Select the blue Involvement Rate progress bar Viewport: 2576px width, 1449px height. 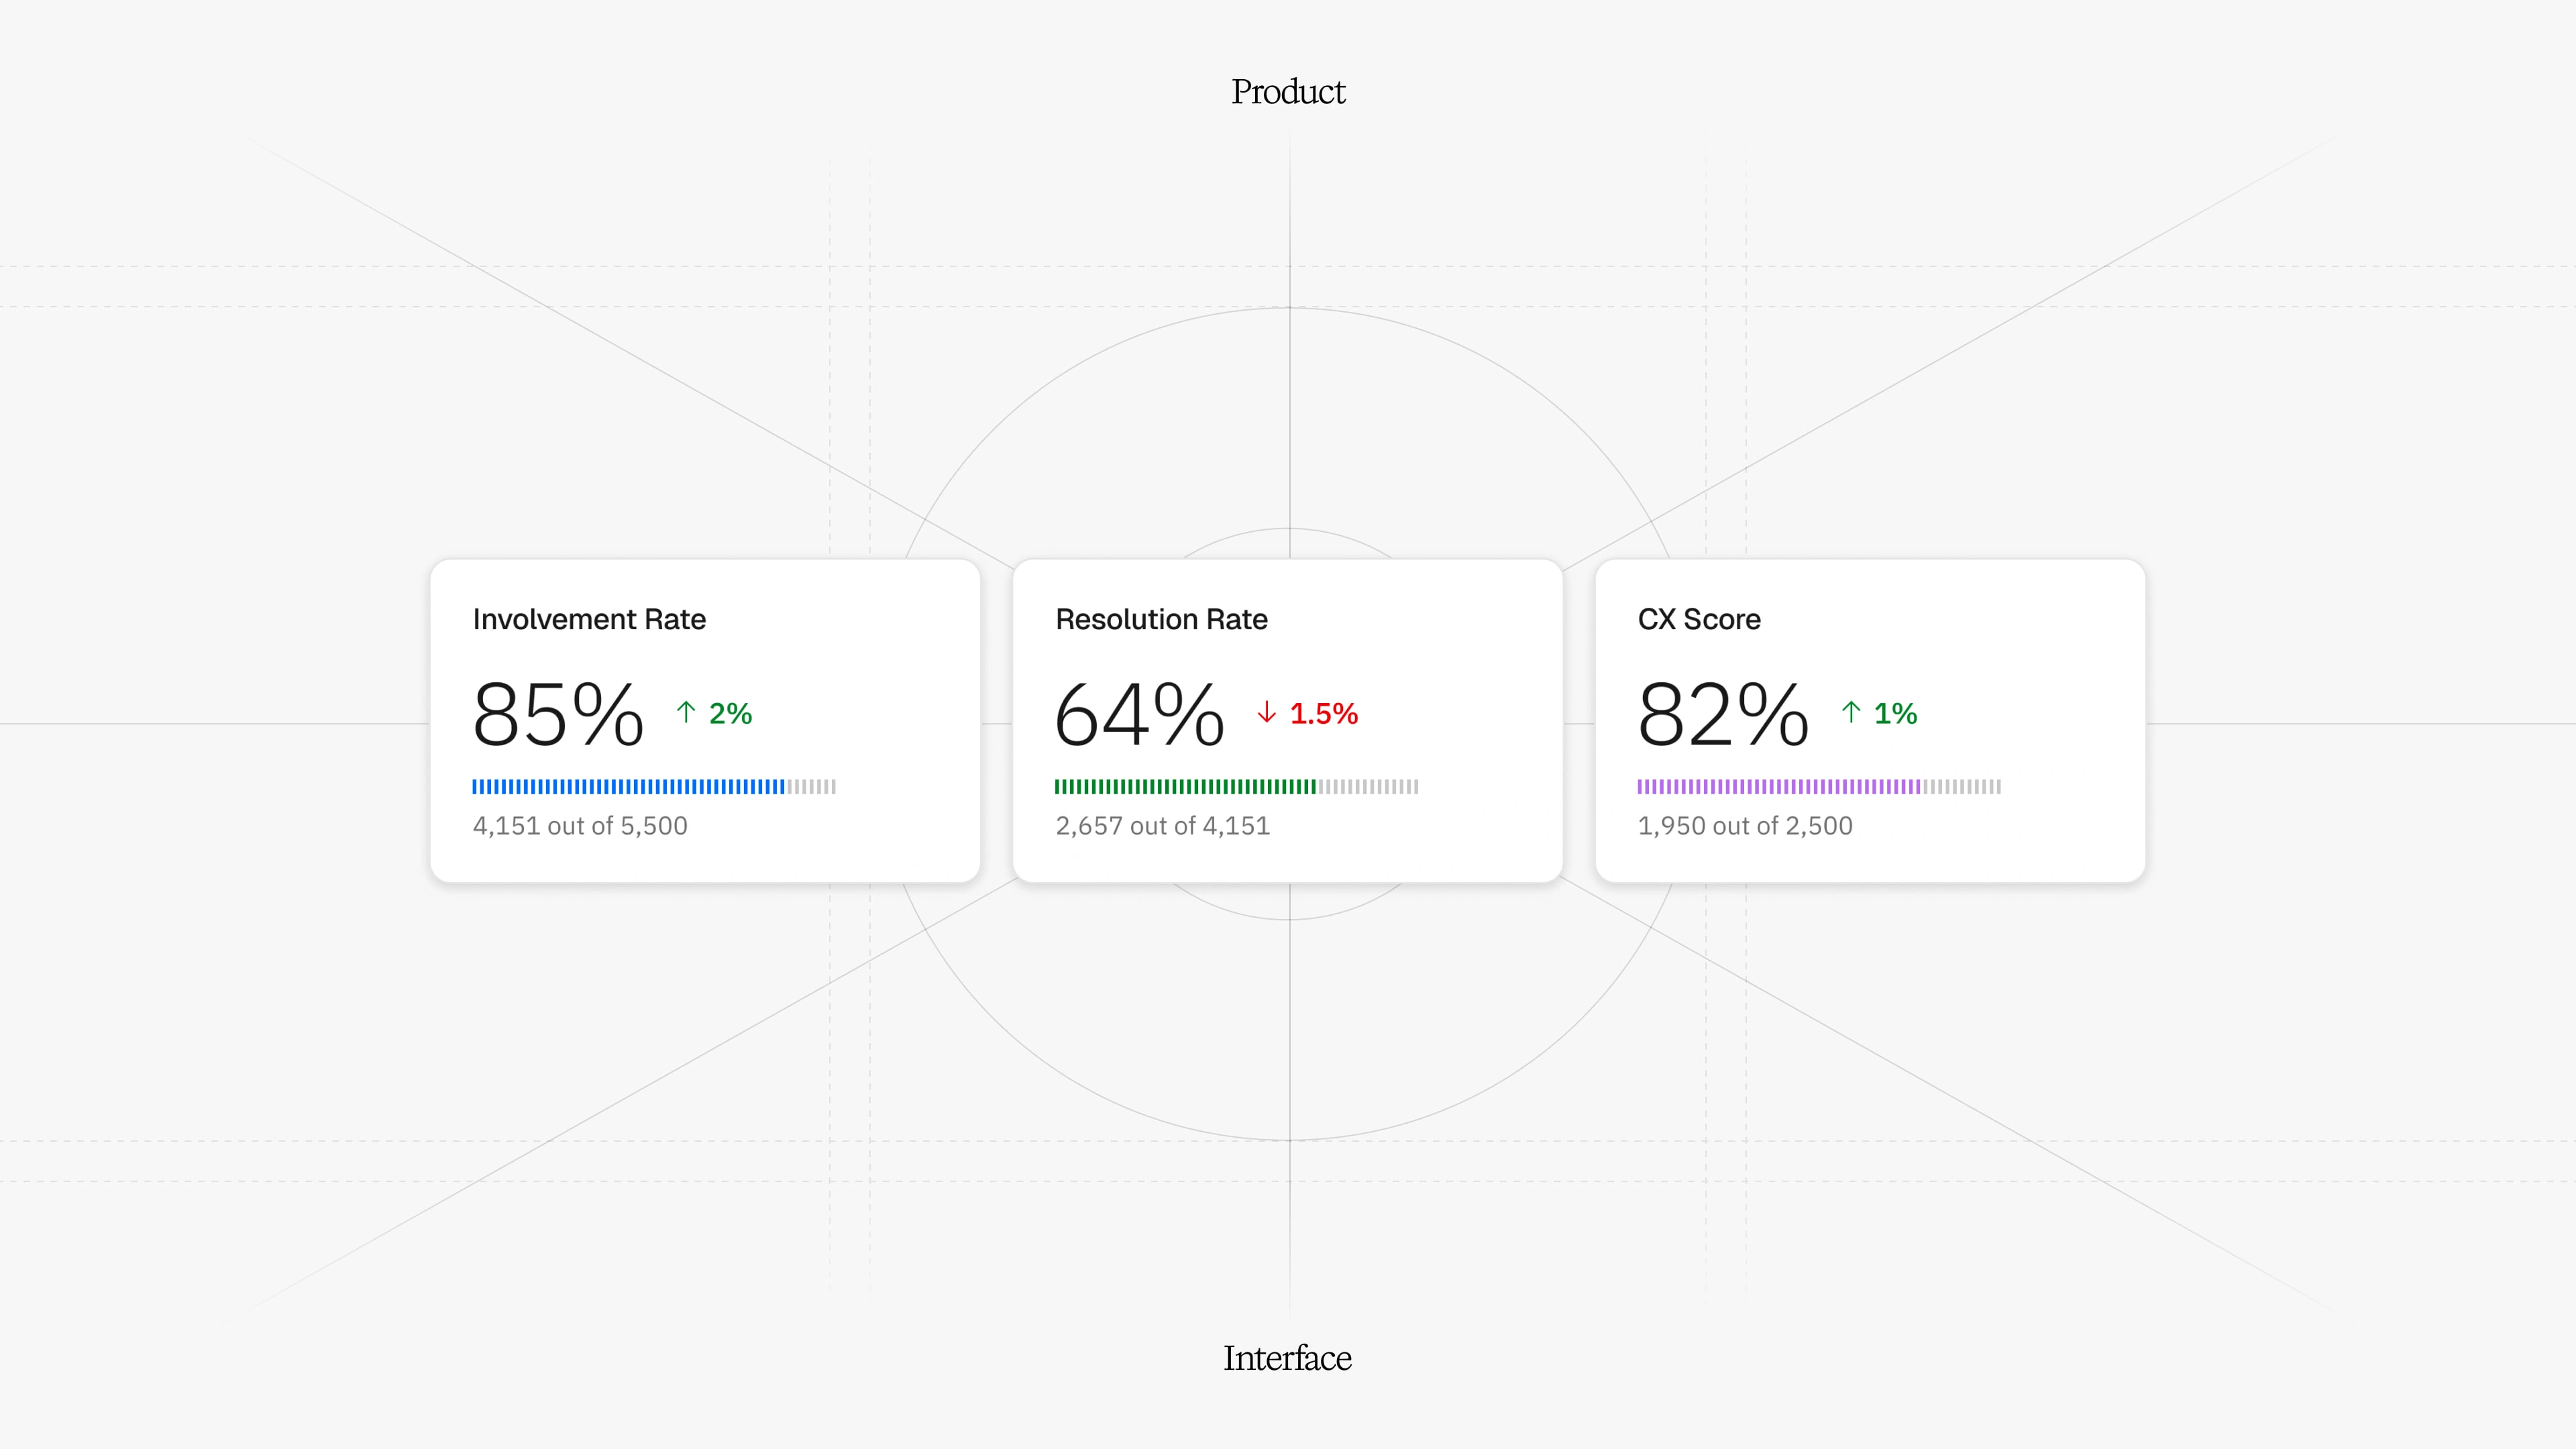[653, 787]
